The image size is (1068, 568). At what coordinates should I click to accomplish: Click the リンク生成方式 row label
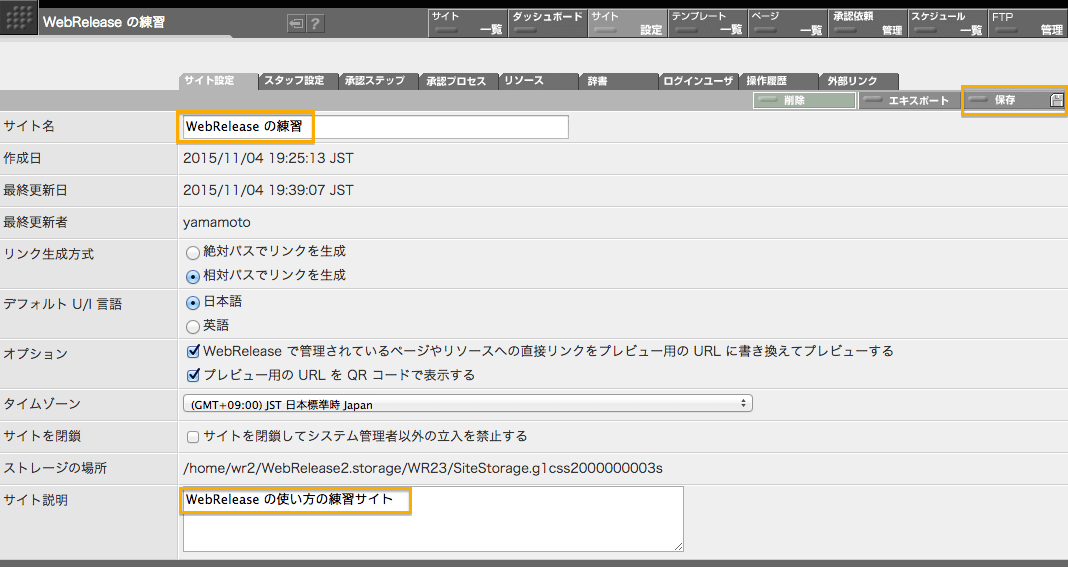click(x=48, y=254)
